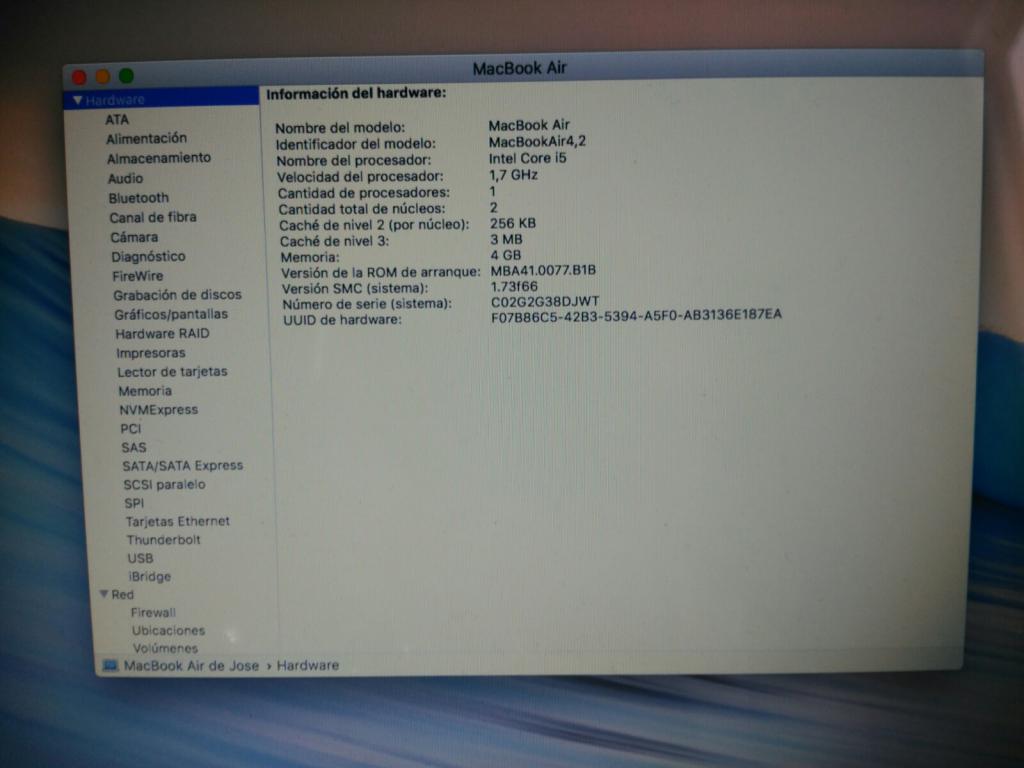The width and height of the screenshot is (1024, 768).
Task: Select Diagnóstico in the sidebar
Action: tap(148, 257)
